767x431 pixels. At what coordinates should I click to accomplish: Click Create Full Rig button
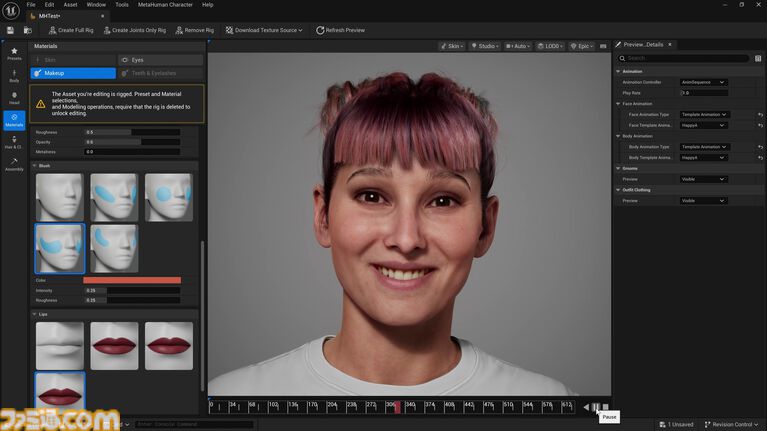pos(71,30)
